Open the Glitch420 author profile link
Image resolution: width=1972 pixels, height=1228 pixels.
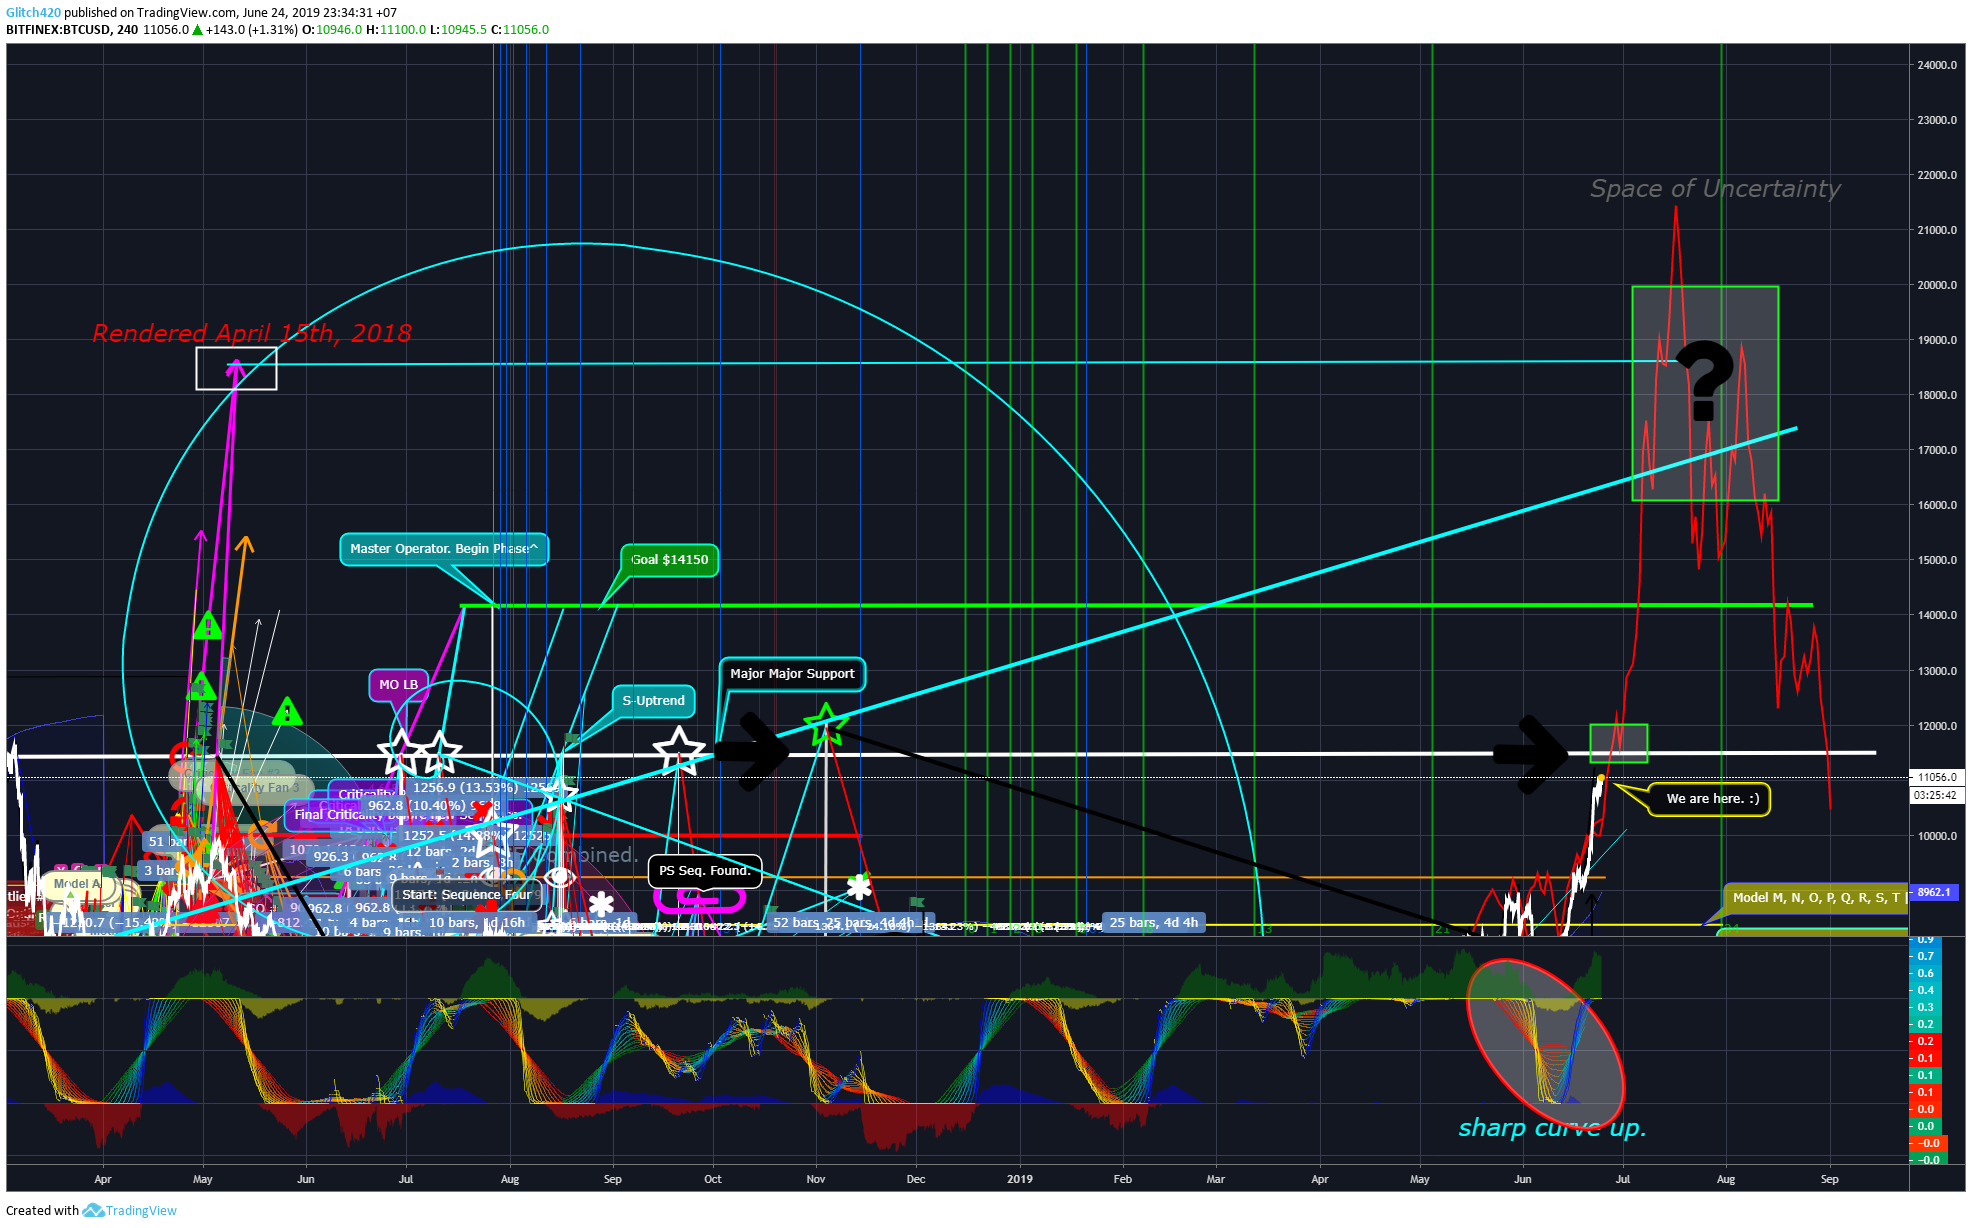tap(33, 13)
